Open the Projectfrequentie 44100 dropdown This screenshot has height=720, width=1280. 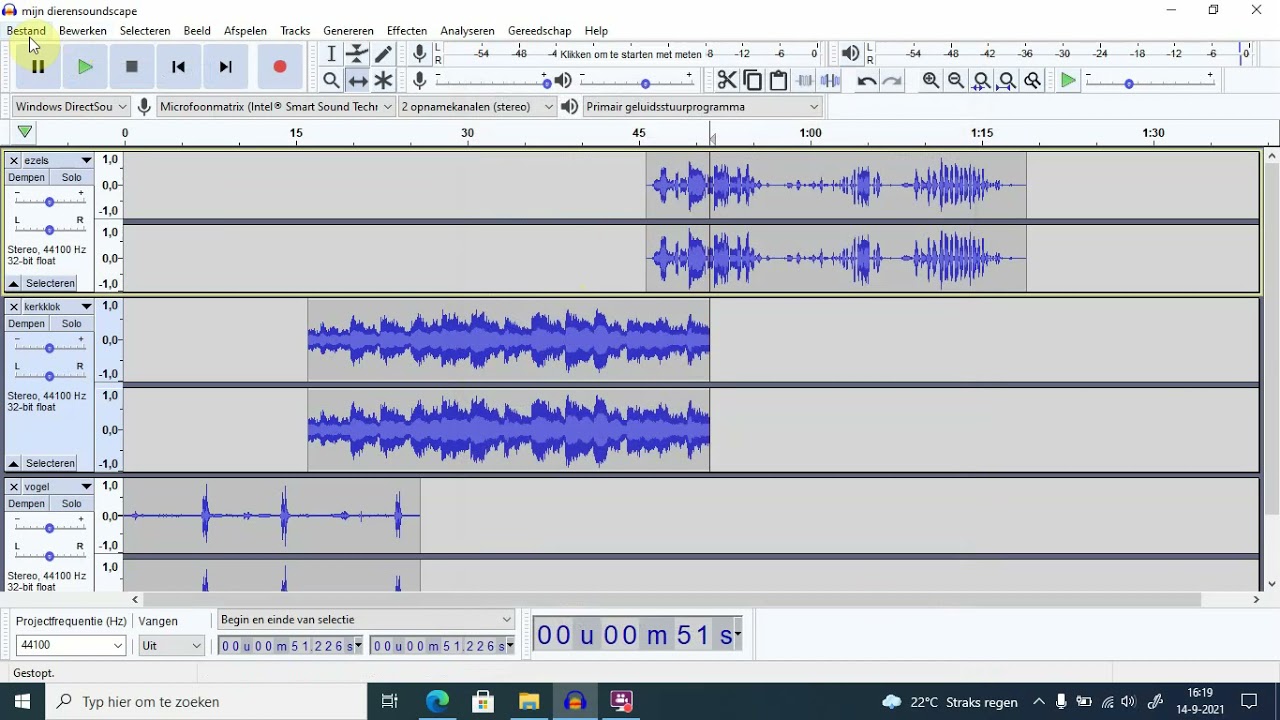(x=70, y=646)
